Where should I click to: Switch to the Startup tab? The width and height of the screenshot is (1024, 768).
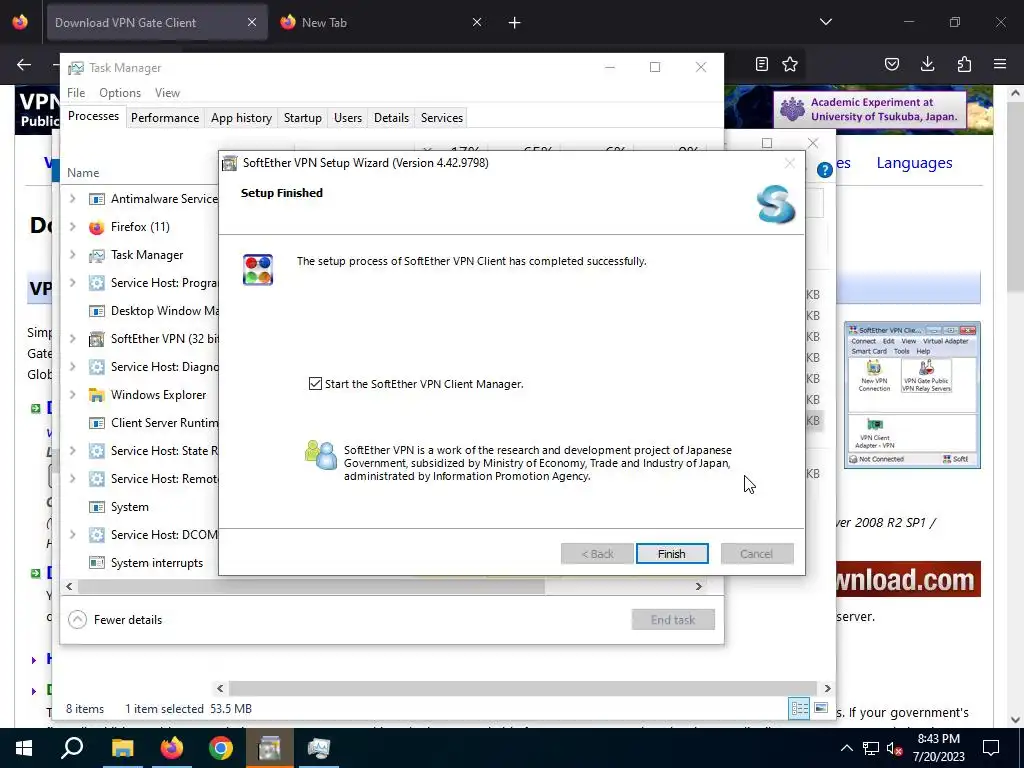click(x=302, y=118)
